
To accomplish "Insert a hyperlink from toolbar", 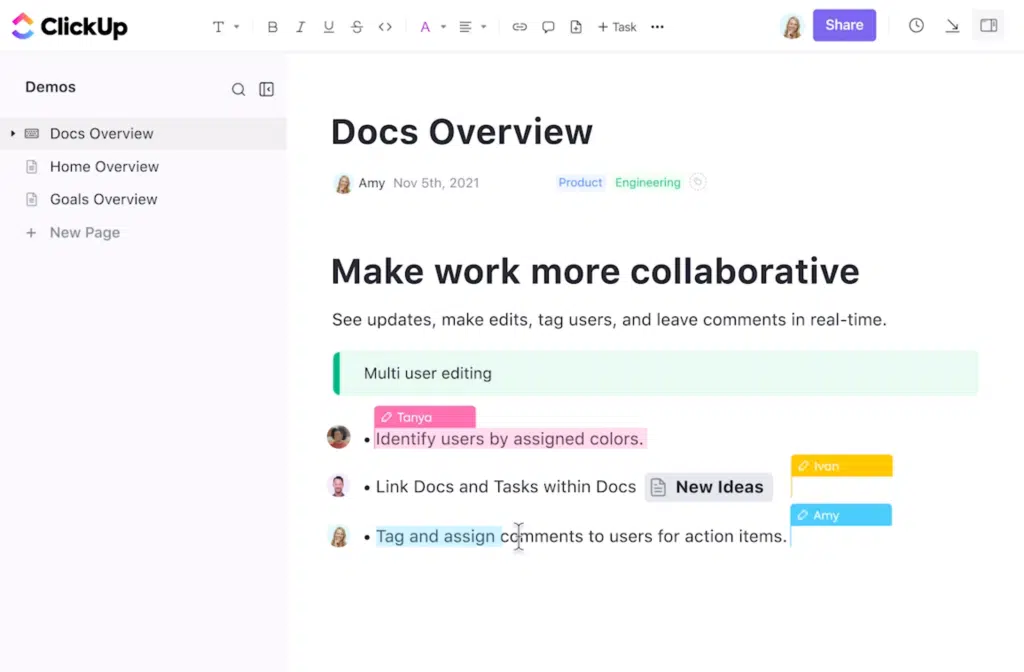I will (519, 27).
